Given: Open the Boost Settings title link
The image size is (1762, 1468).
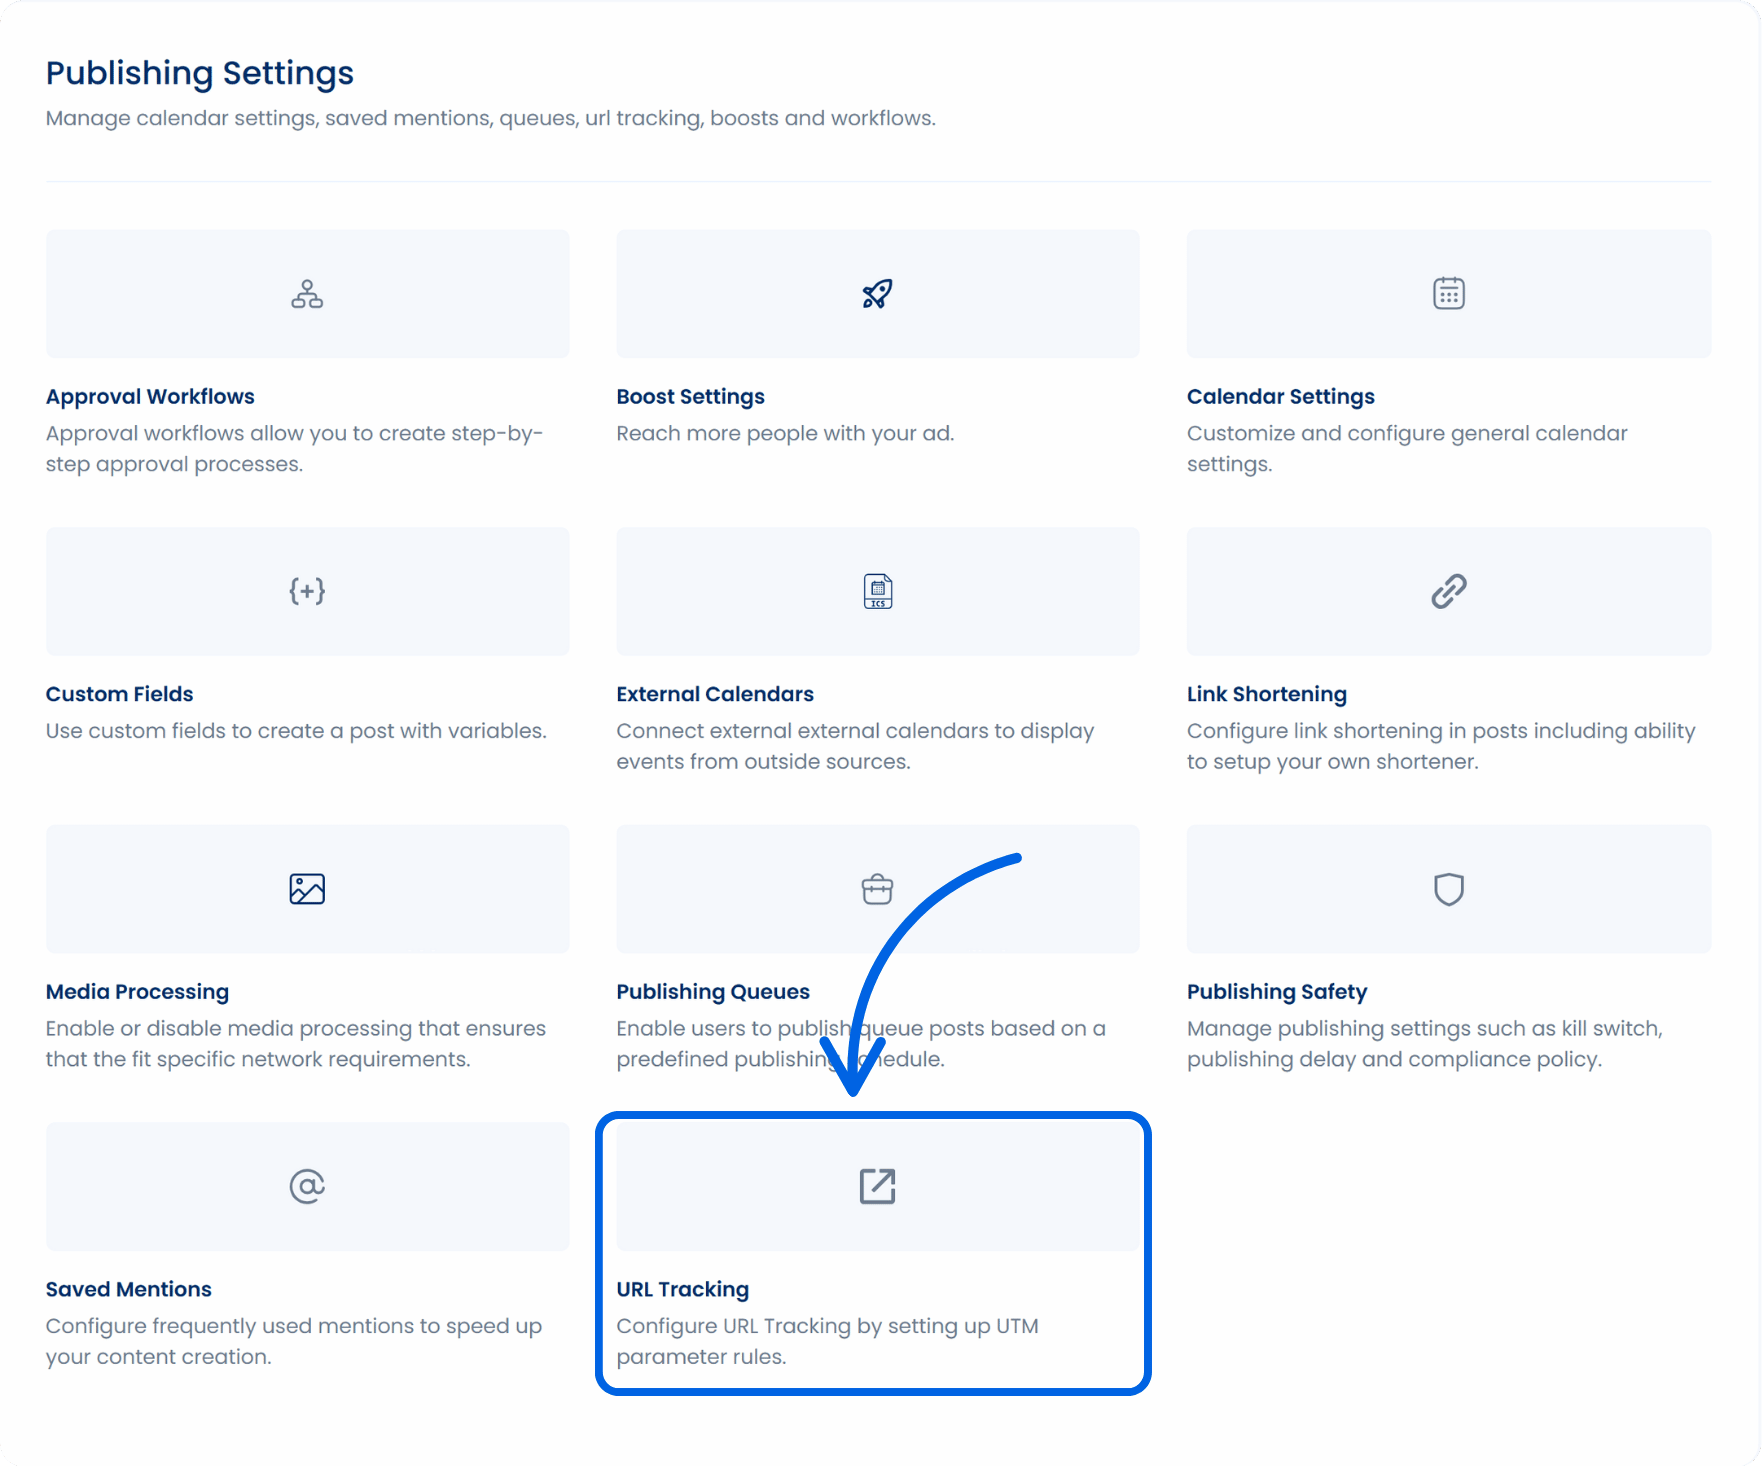Looking at the screenshot, I should 690,397.
